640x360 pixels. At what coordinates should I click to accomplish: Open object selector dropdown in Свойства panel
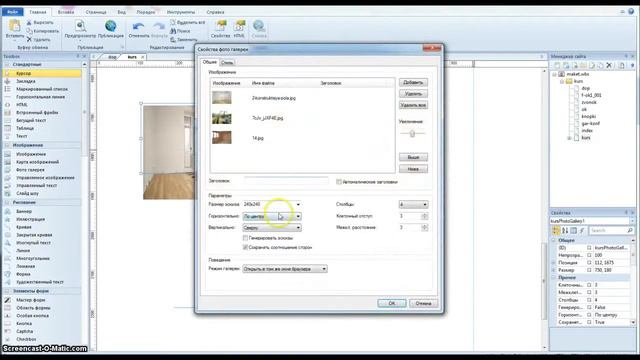pos(632,221)
